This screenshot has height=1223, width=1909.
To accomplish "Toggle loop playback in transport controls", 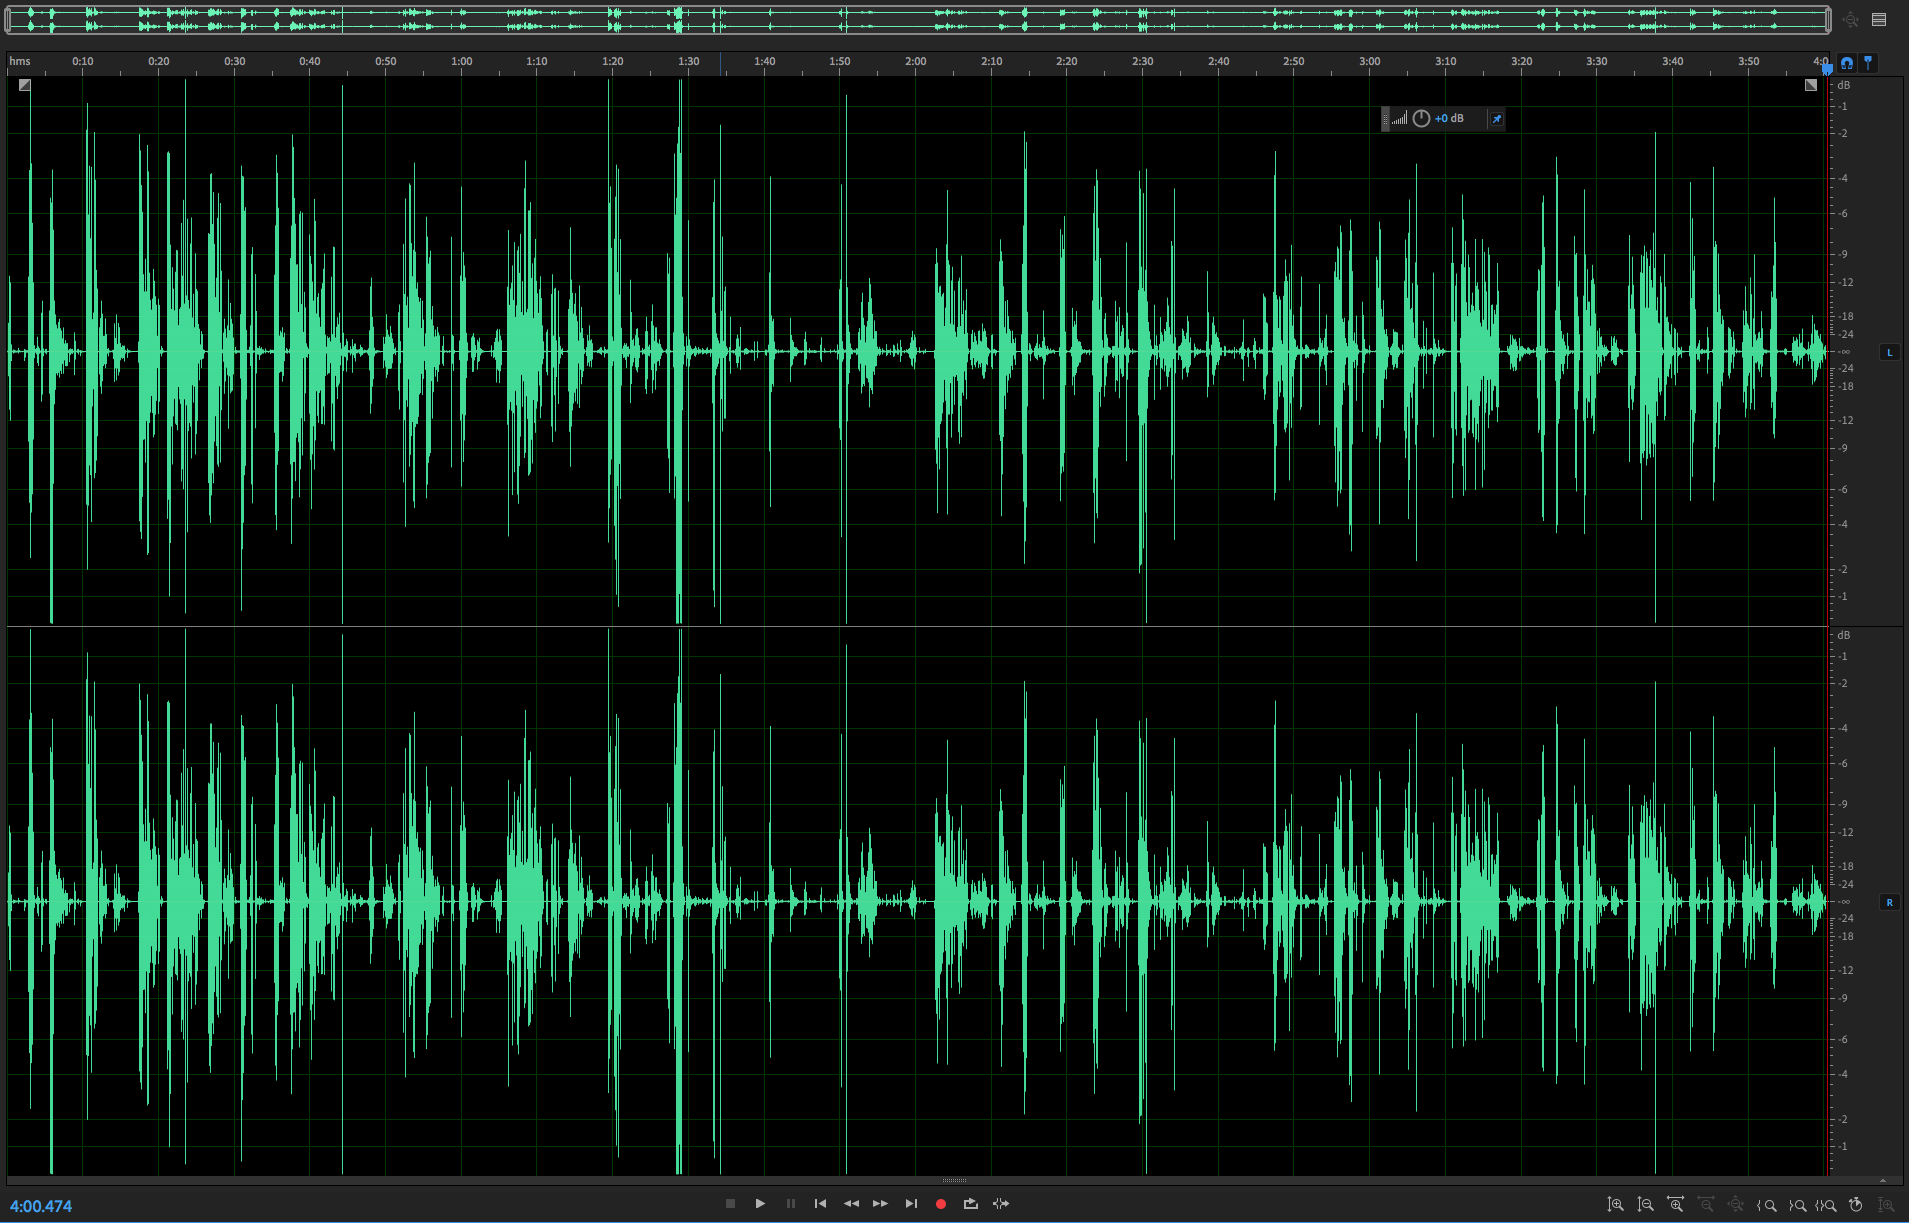I will (970, 1204).
